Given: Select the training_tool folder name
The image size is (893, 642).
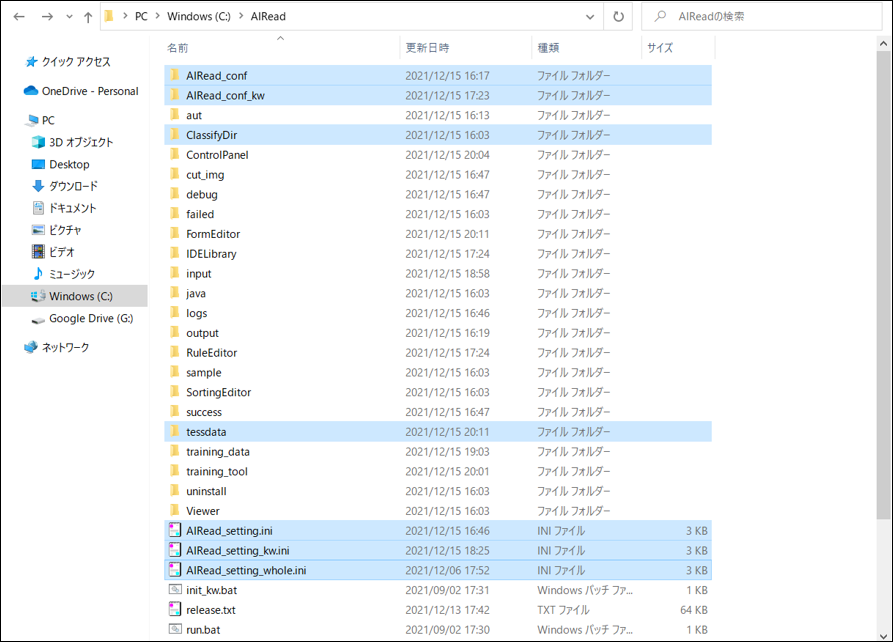Looking at the screenshot, I should tap(216, 472).
